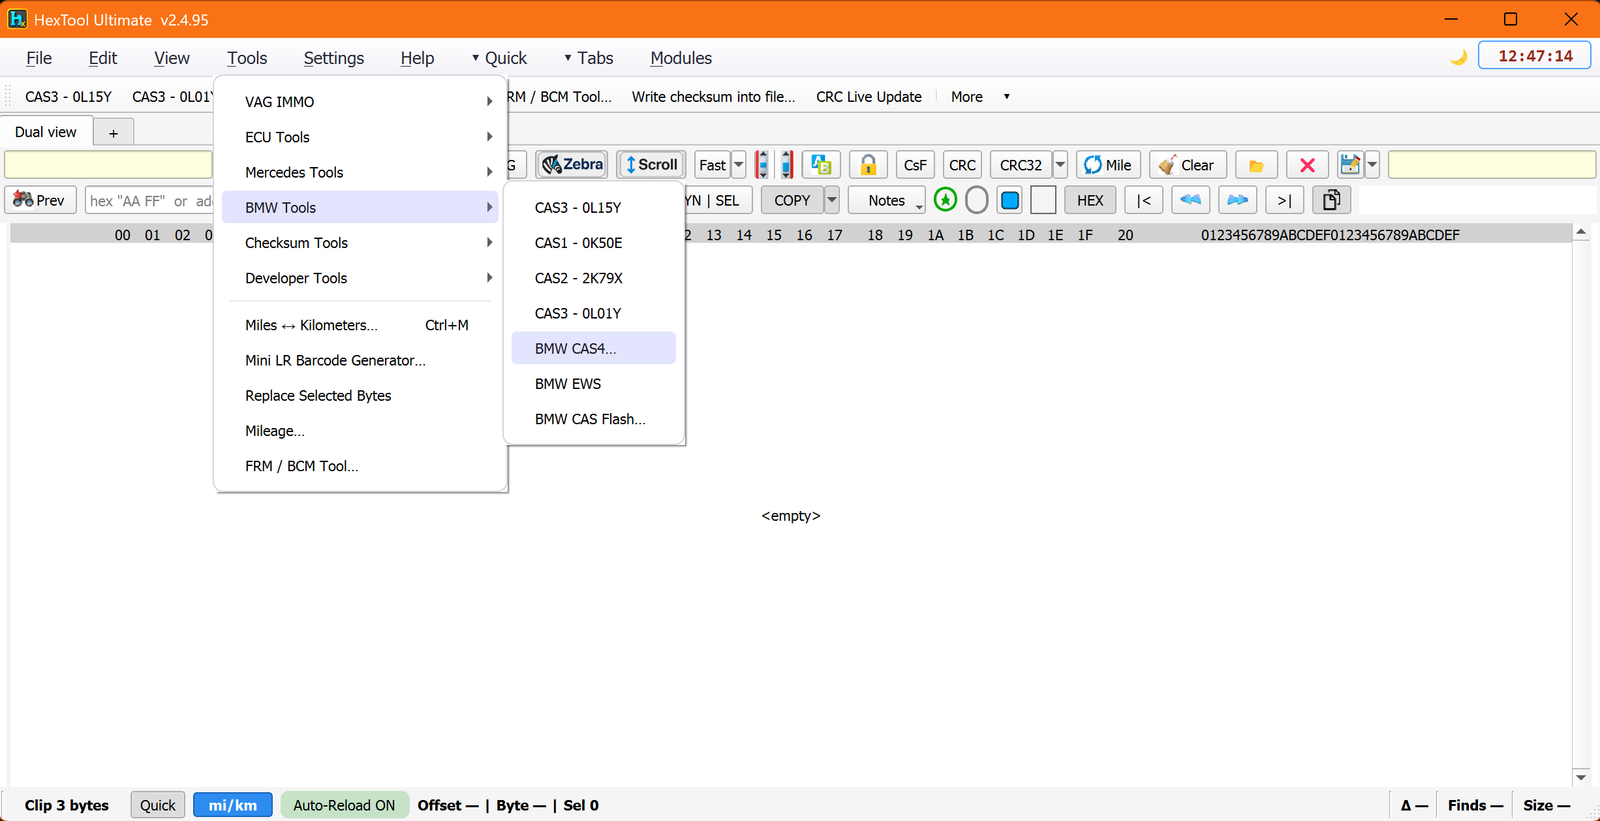Toggle the Quick button in status bar
The image size is (1600, 821).
[157, 805]
